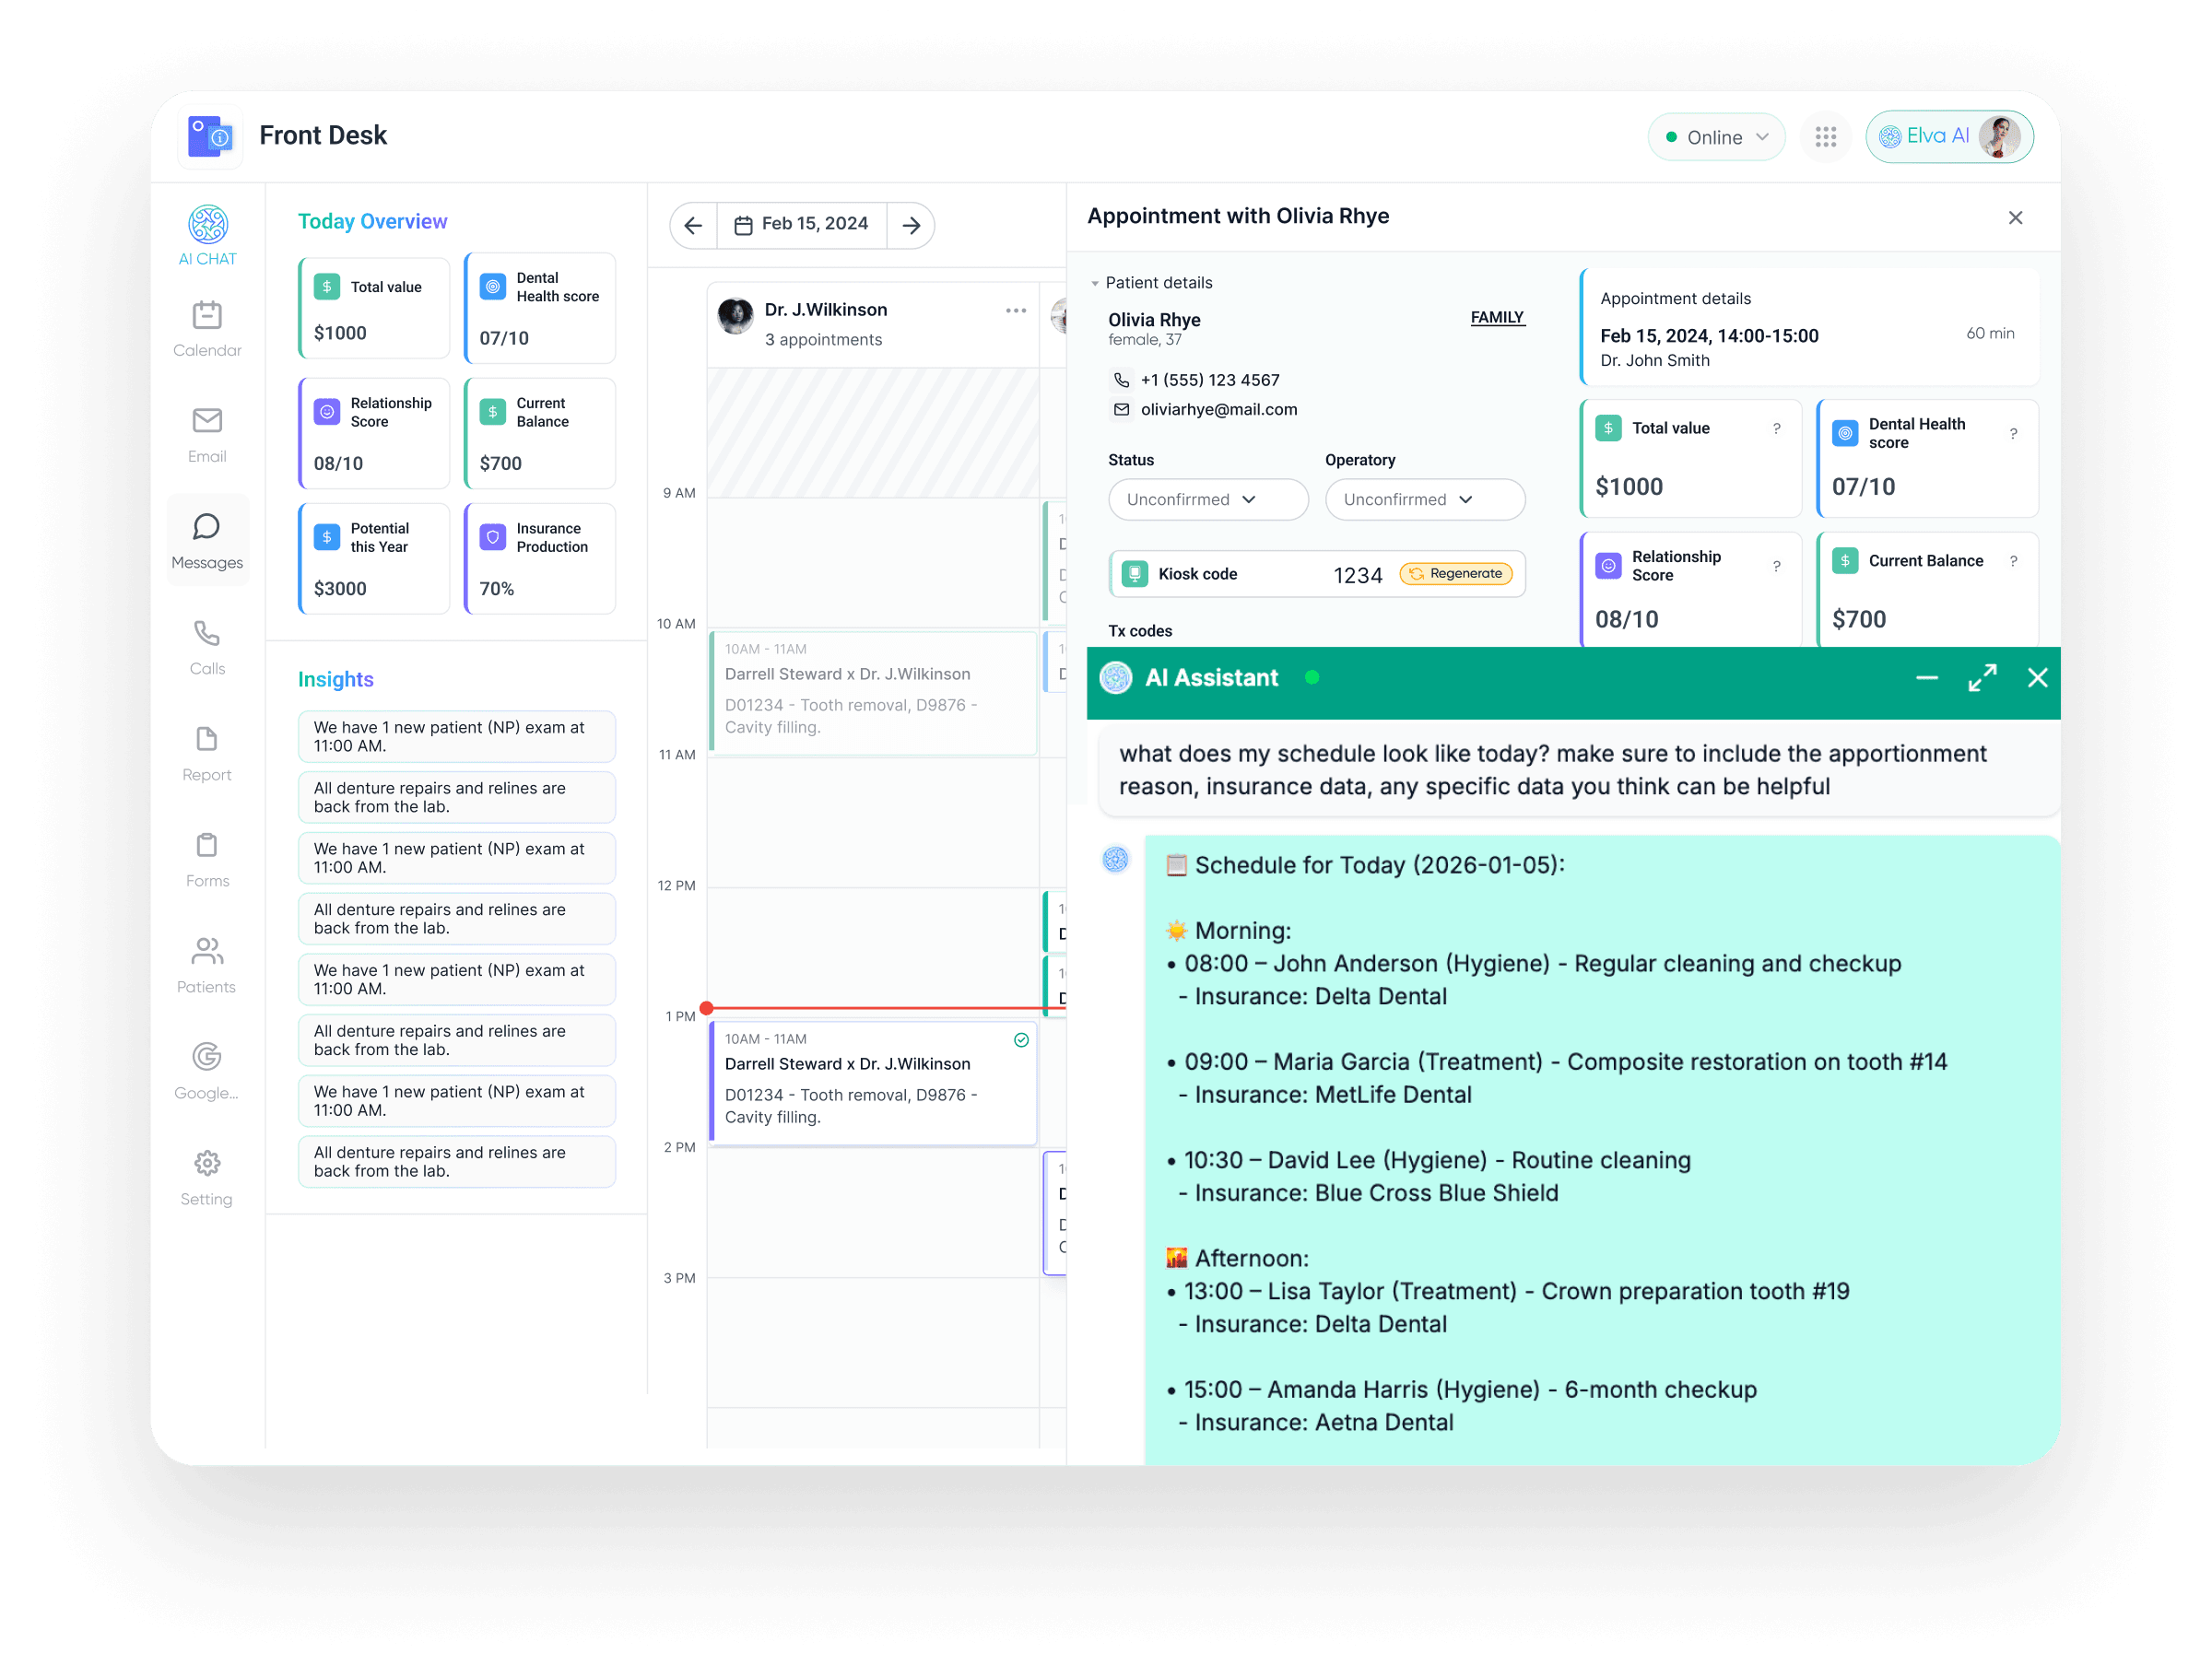This screenshot has height=1677, width=2212.
Task: Click the apps grid icon
Action: (x=1825, y=137)
